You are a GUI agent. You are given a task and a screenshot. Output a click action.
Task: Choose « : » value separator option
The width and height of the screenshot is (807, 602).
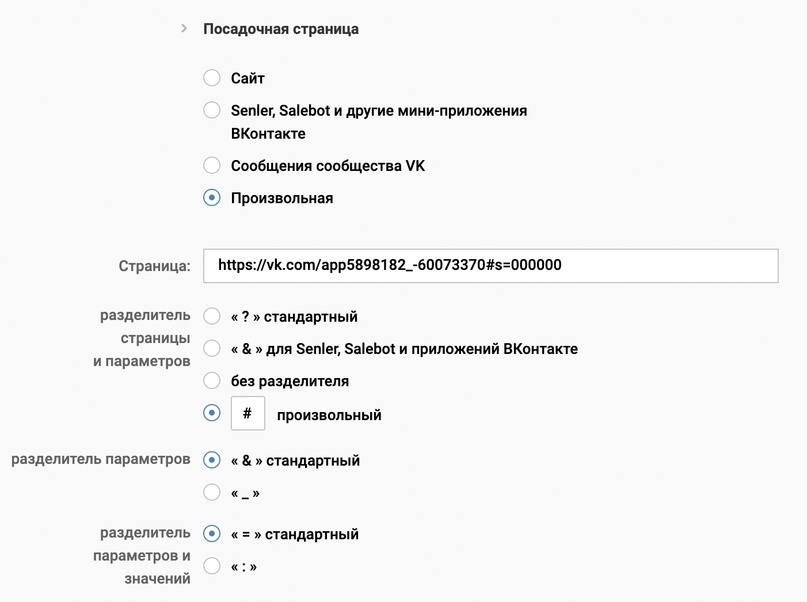click(x=211, y=565)
